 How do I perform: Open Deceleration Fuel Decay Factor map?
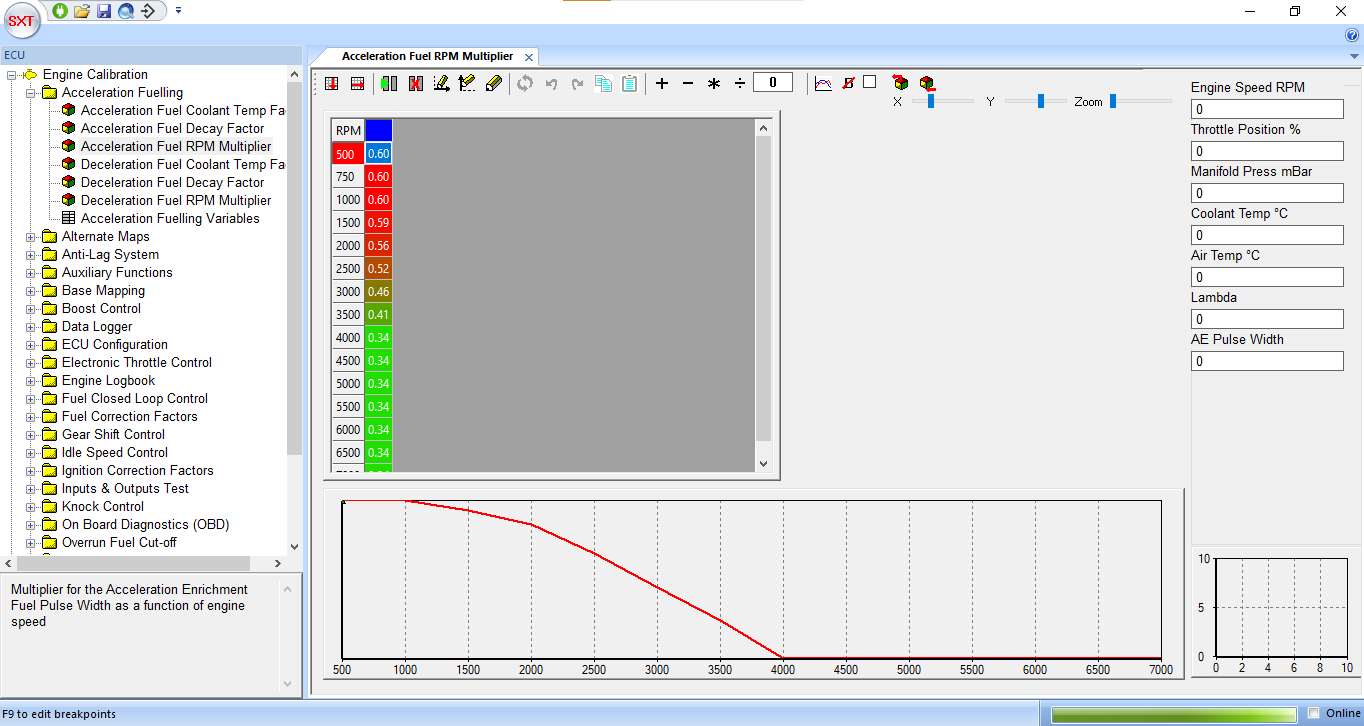172,183
